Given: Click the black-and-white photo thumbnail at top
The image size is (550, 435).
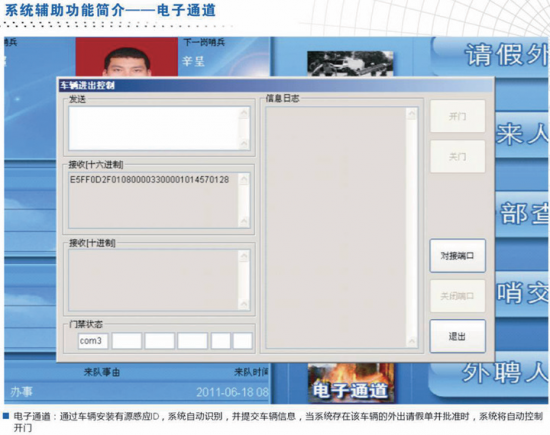Looking at the screenshot, I should pos(350,63).
